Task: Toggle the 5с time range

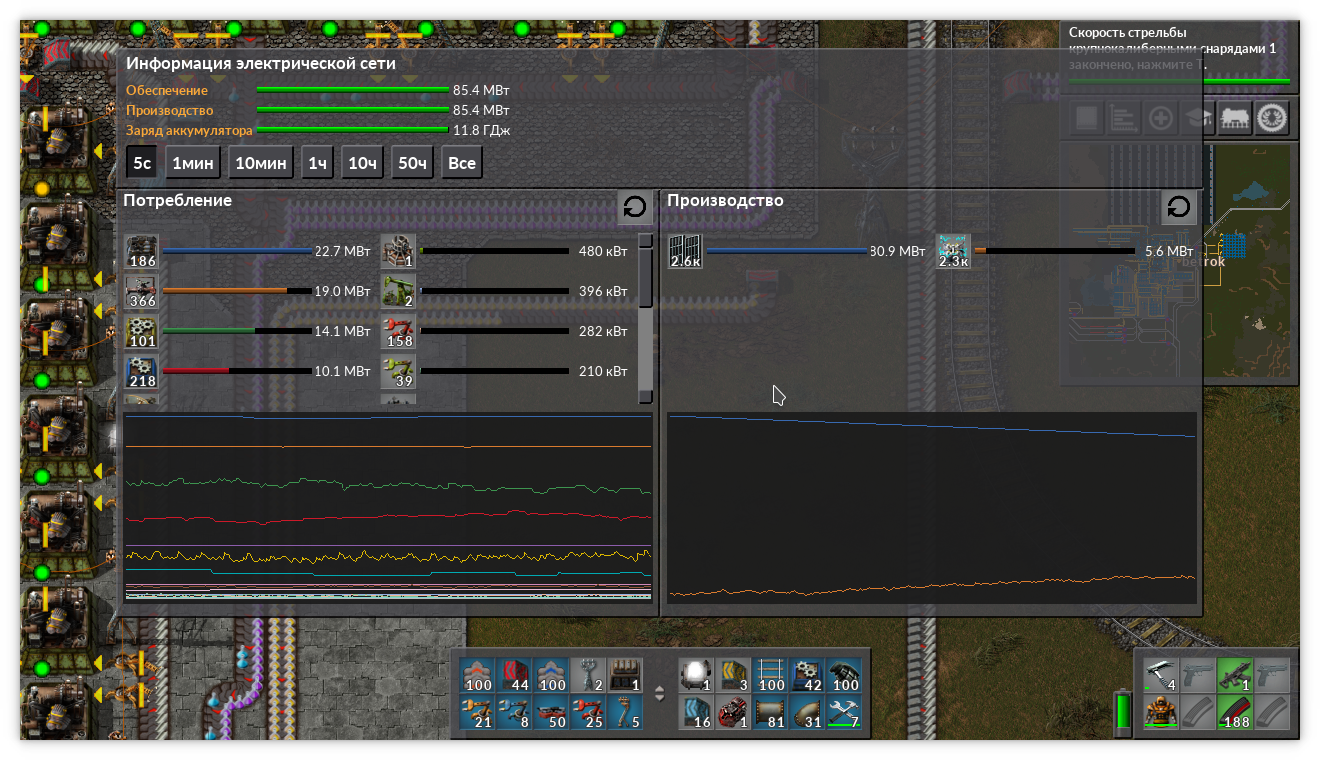Action: click(x=141, y=162)
